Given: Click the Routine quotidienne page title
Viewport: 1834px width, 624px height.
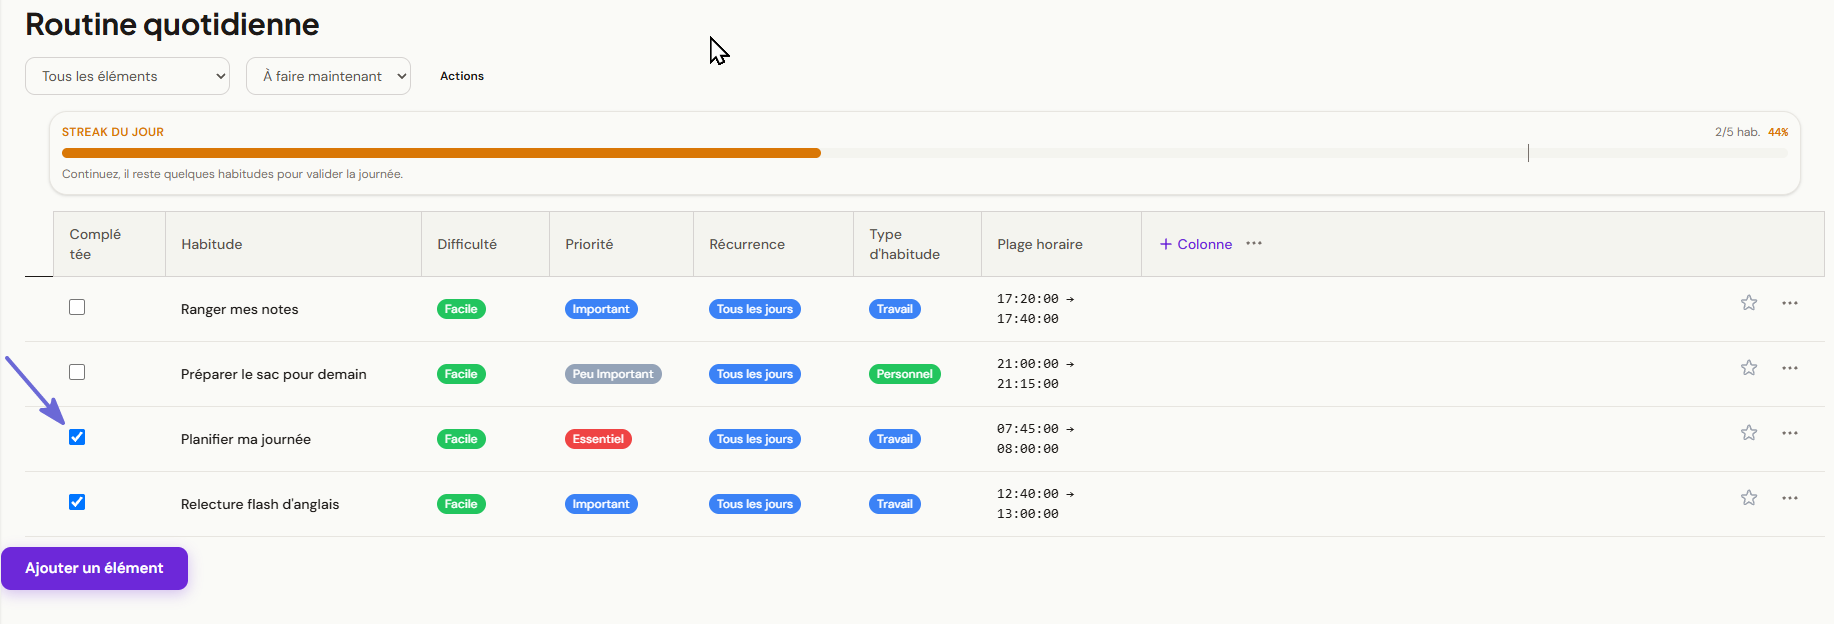Looking at the screenshot, I should point(172,24).
